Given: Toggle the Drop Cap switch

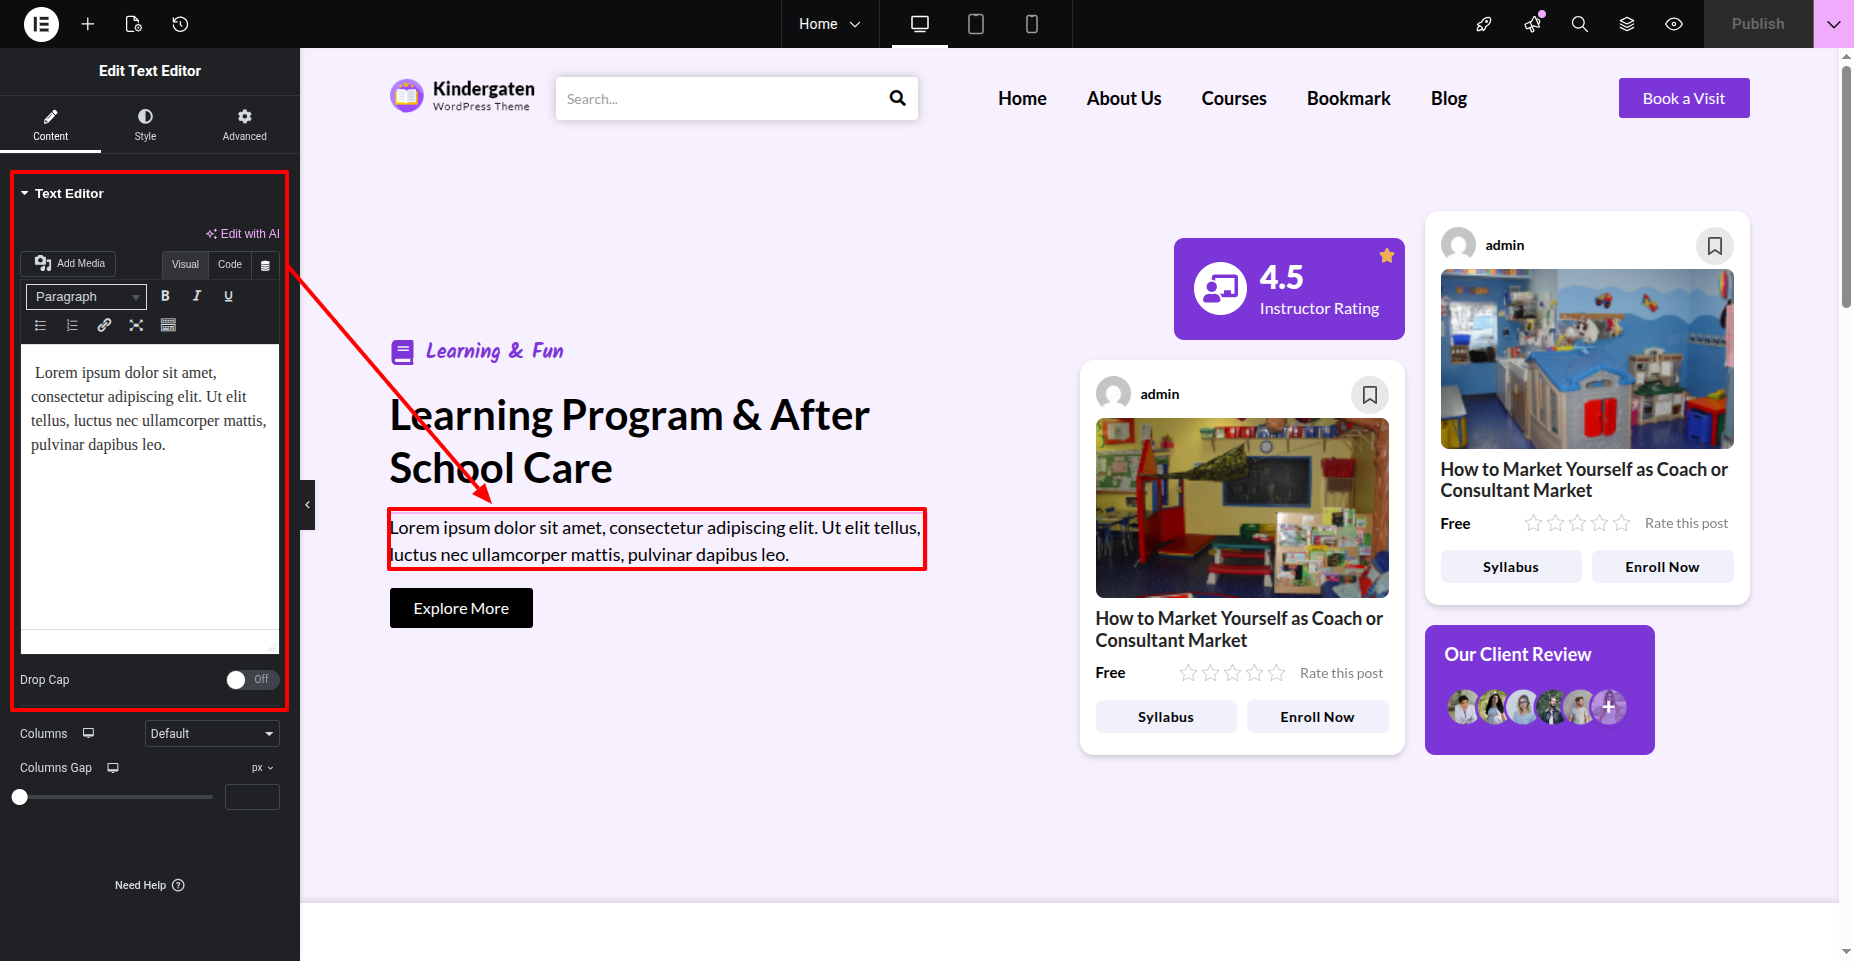Looking at the screenshot, I should tap(252, 680).
